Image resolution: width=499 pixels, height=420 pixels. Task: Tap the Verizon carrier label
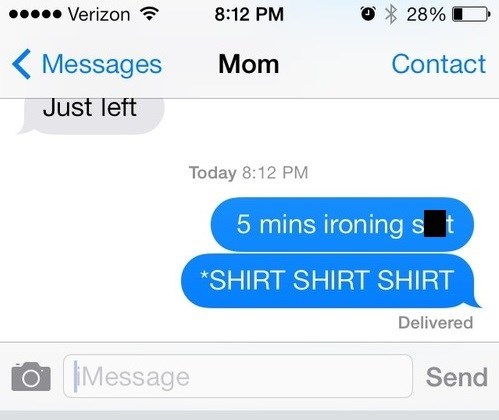[x=99, y=15]
